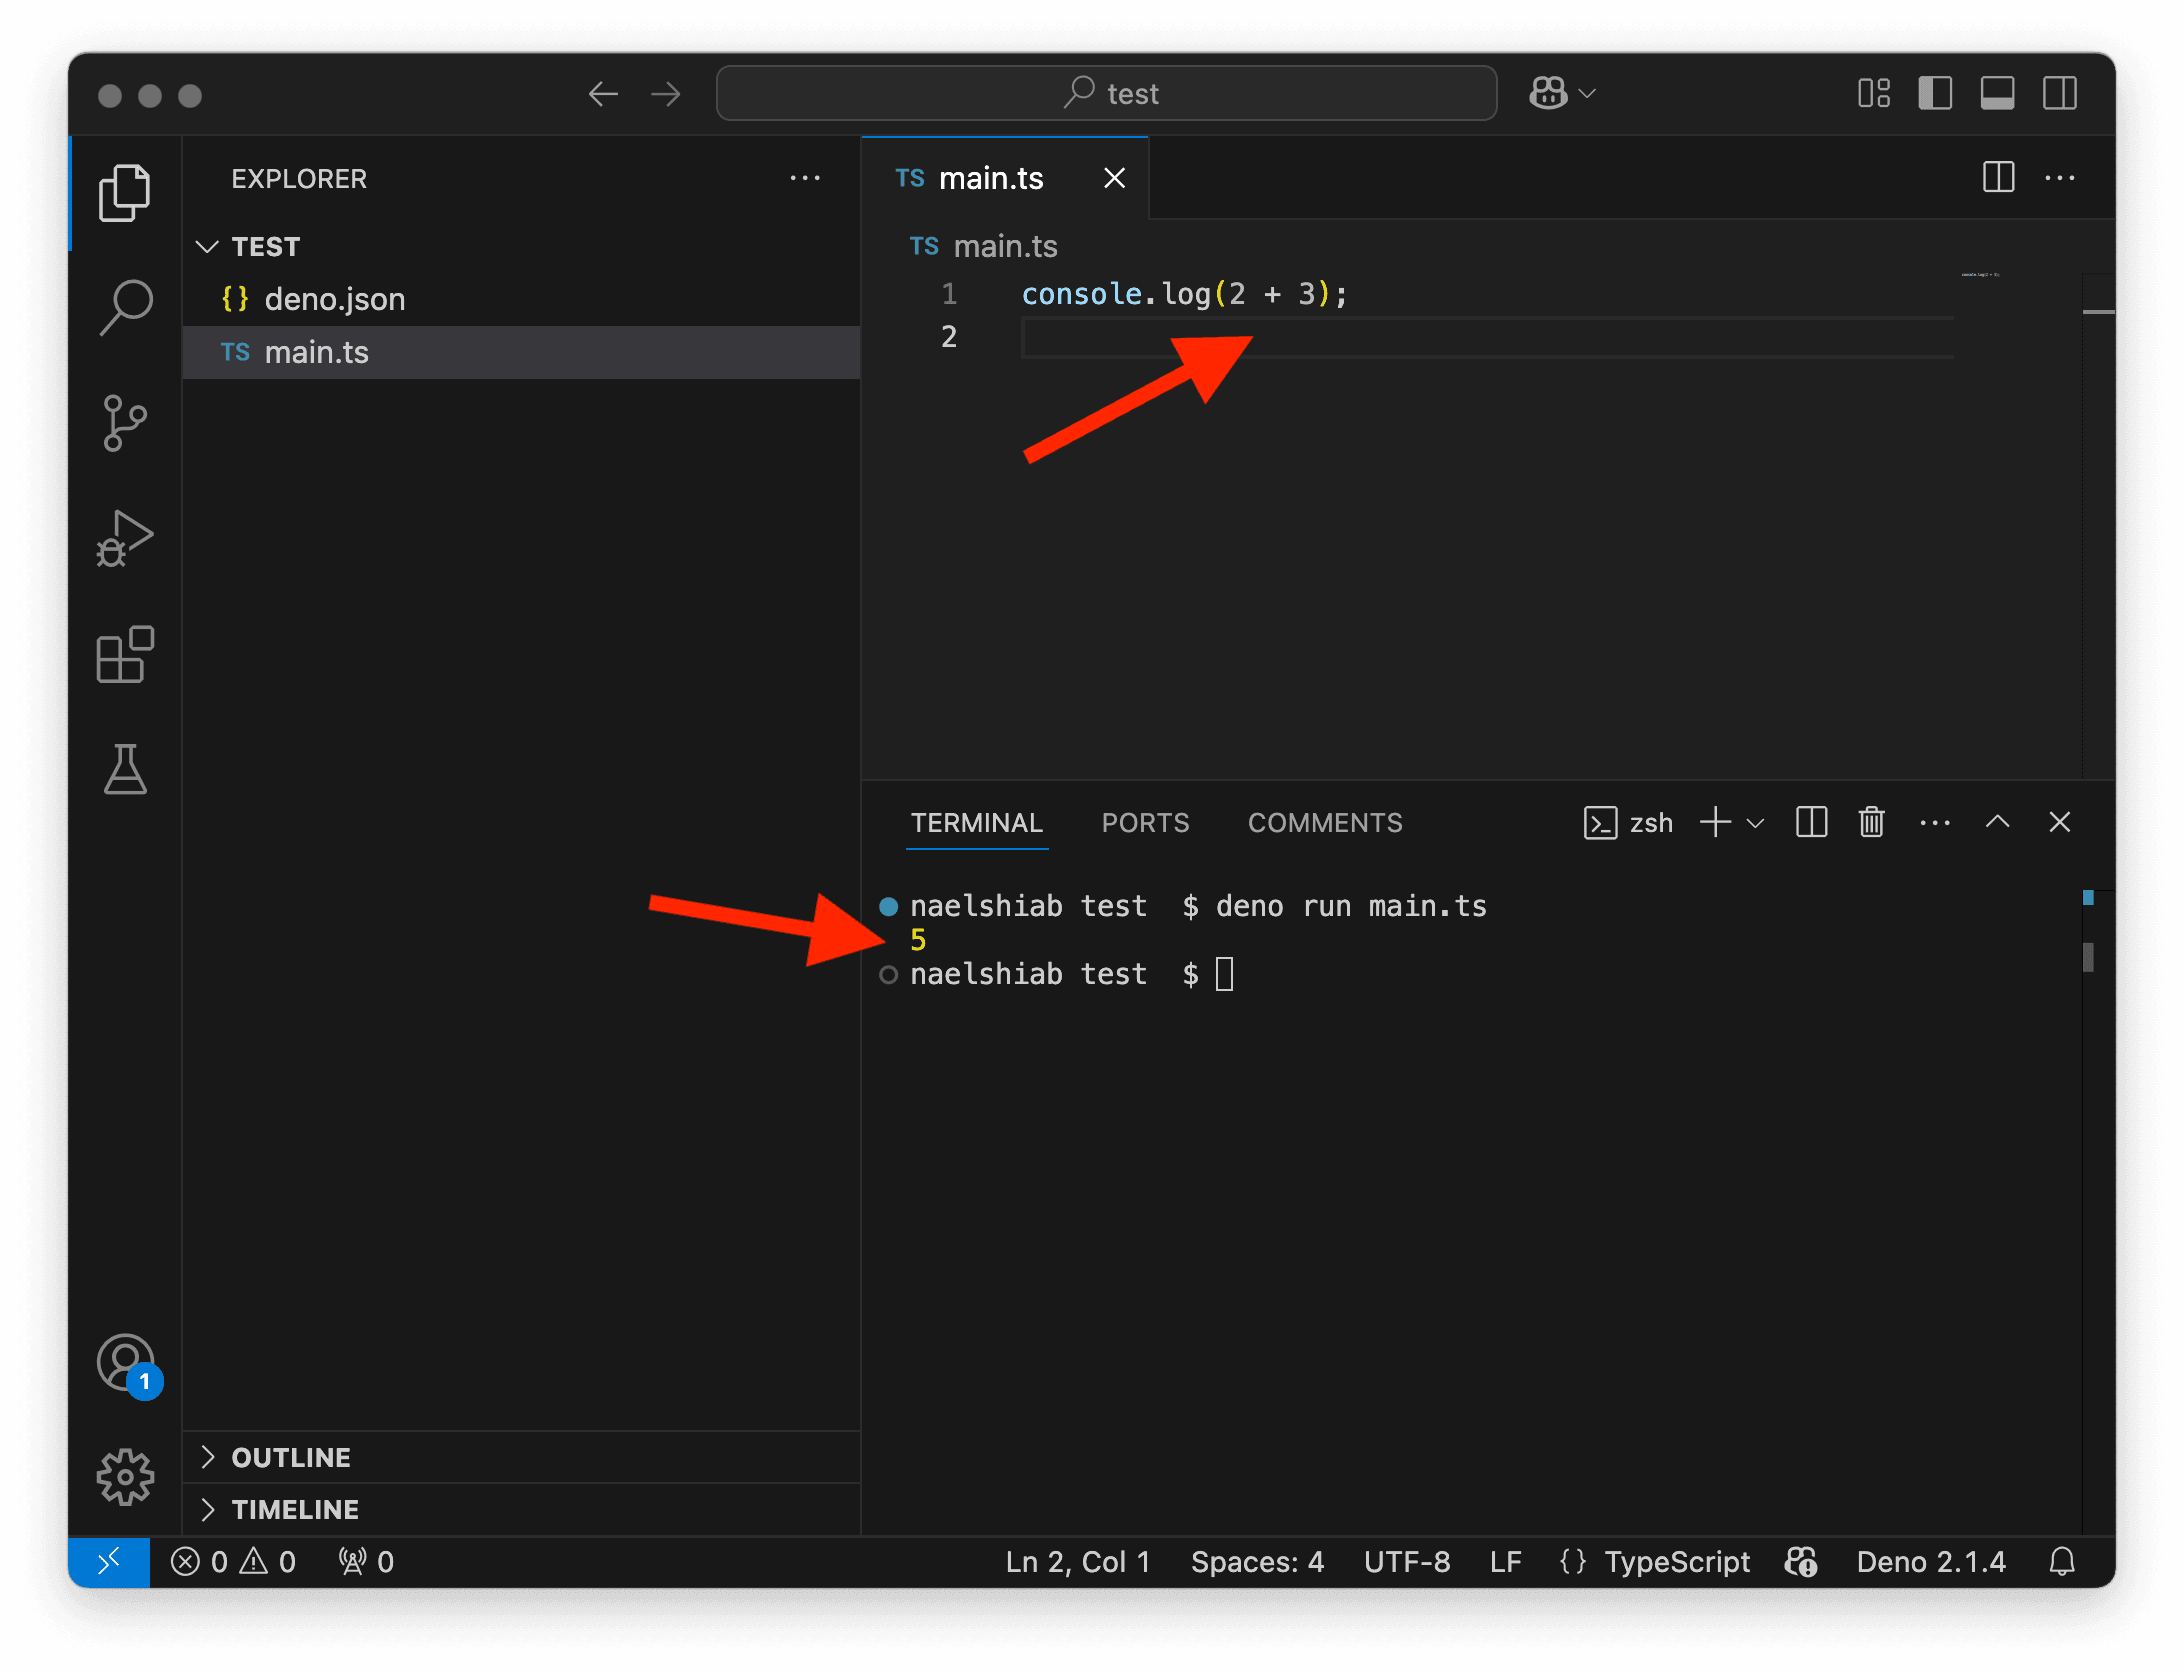Click the editor minimap
This screenshot has height=1672, width=2184.
click(x=1980, y=274)
